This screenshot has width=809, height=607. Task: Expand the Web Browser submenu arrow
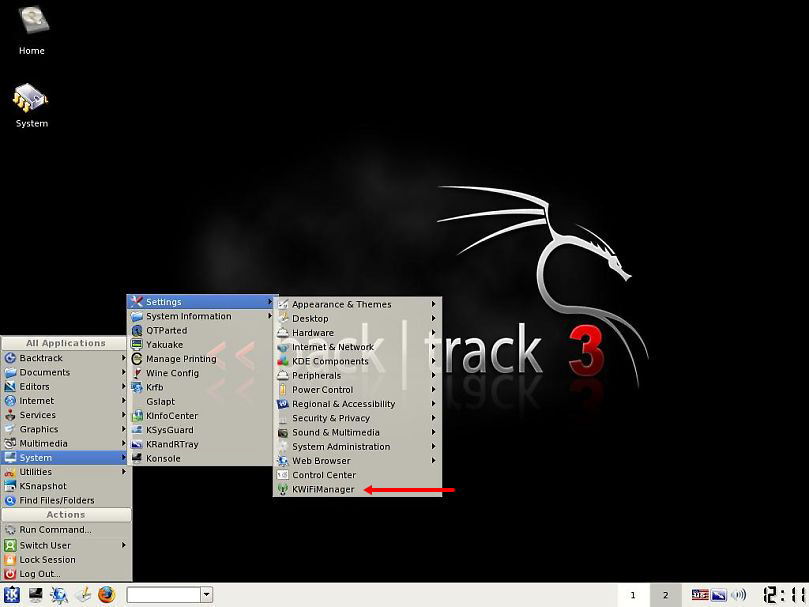tap(433, 460)
